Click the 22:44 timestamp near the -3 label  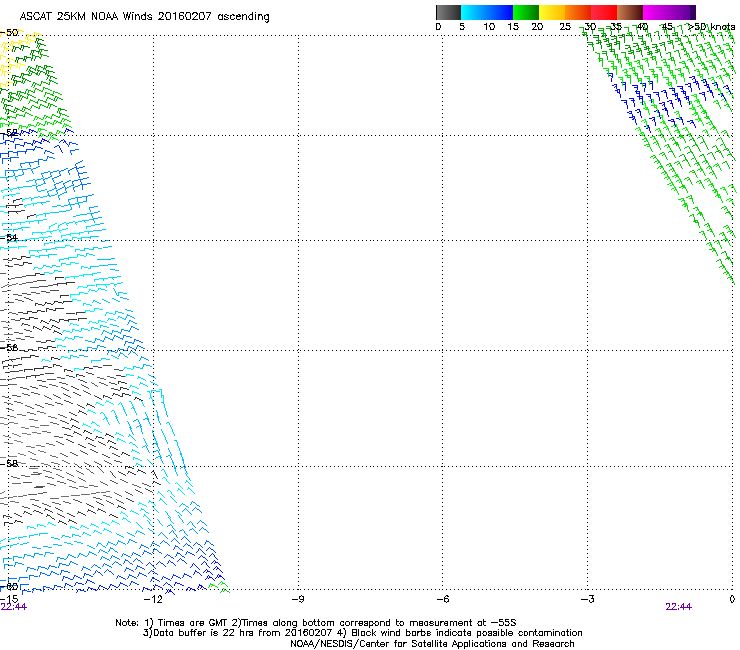point(679,607)
